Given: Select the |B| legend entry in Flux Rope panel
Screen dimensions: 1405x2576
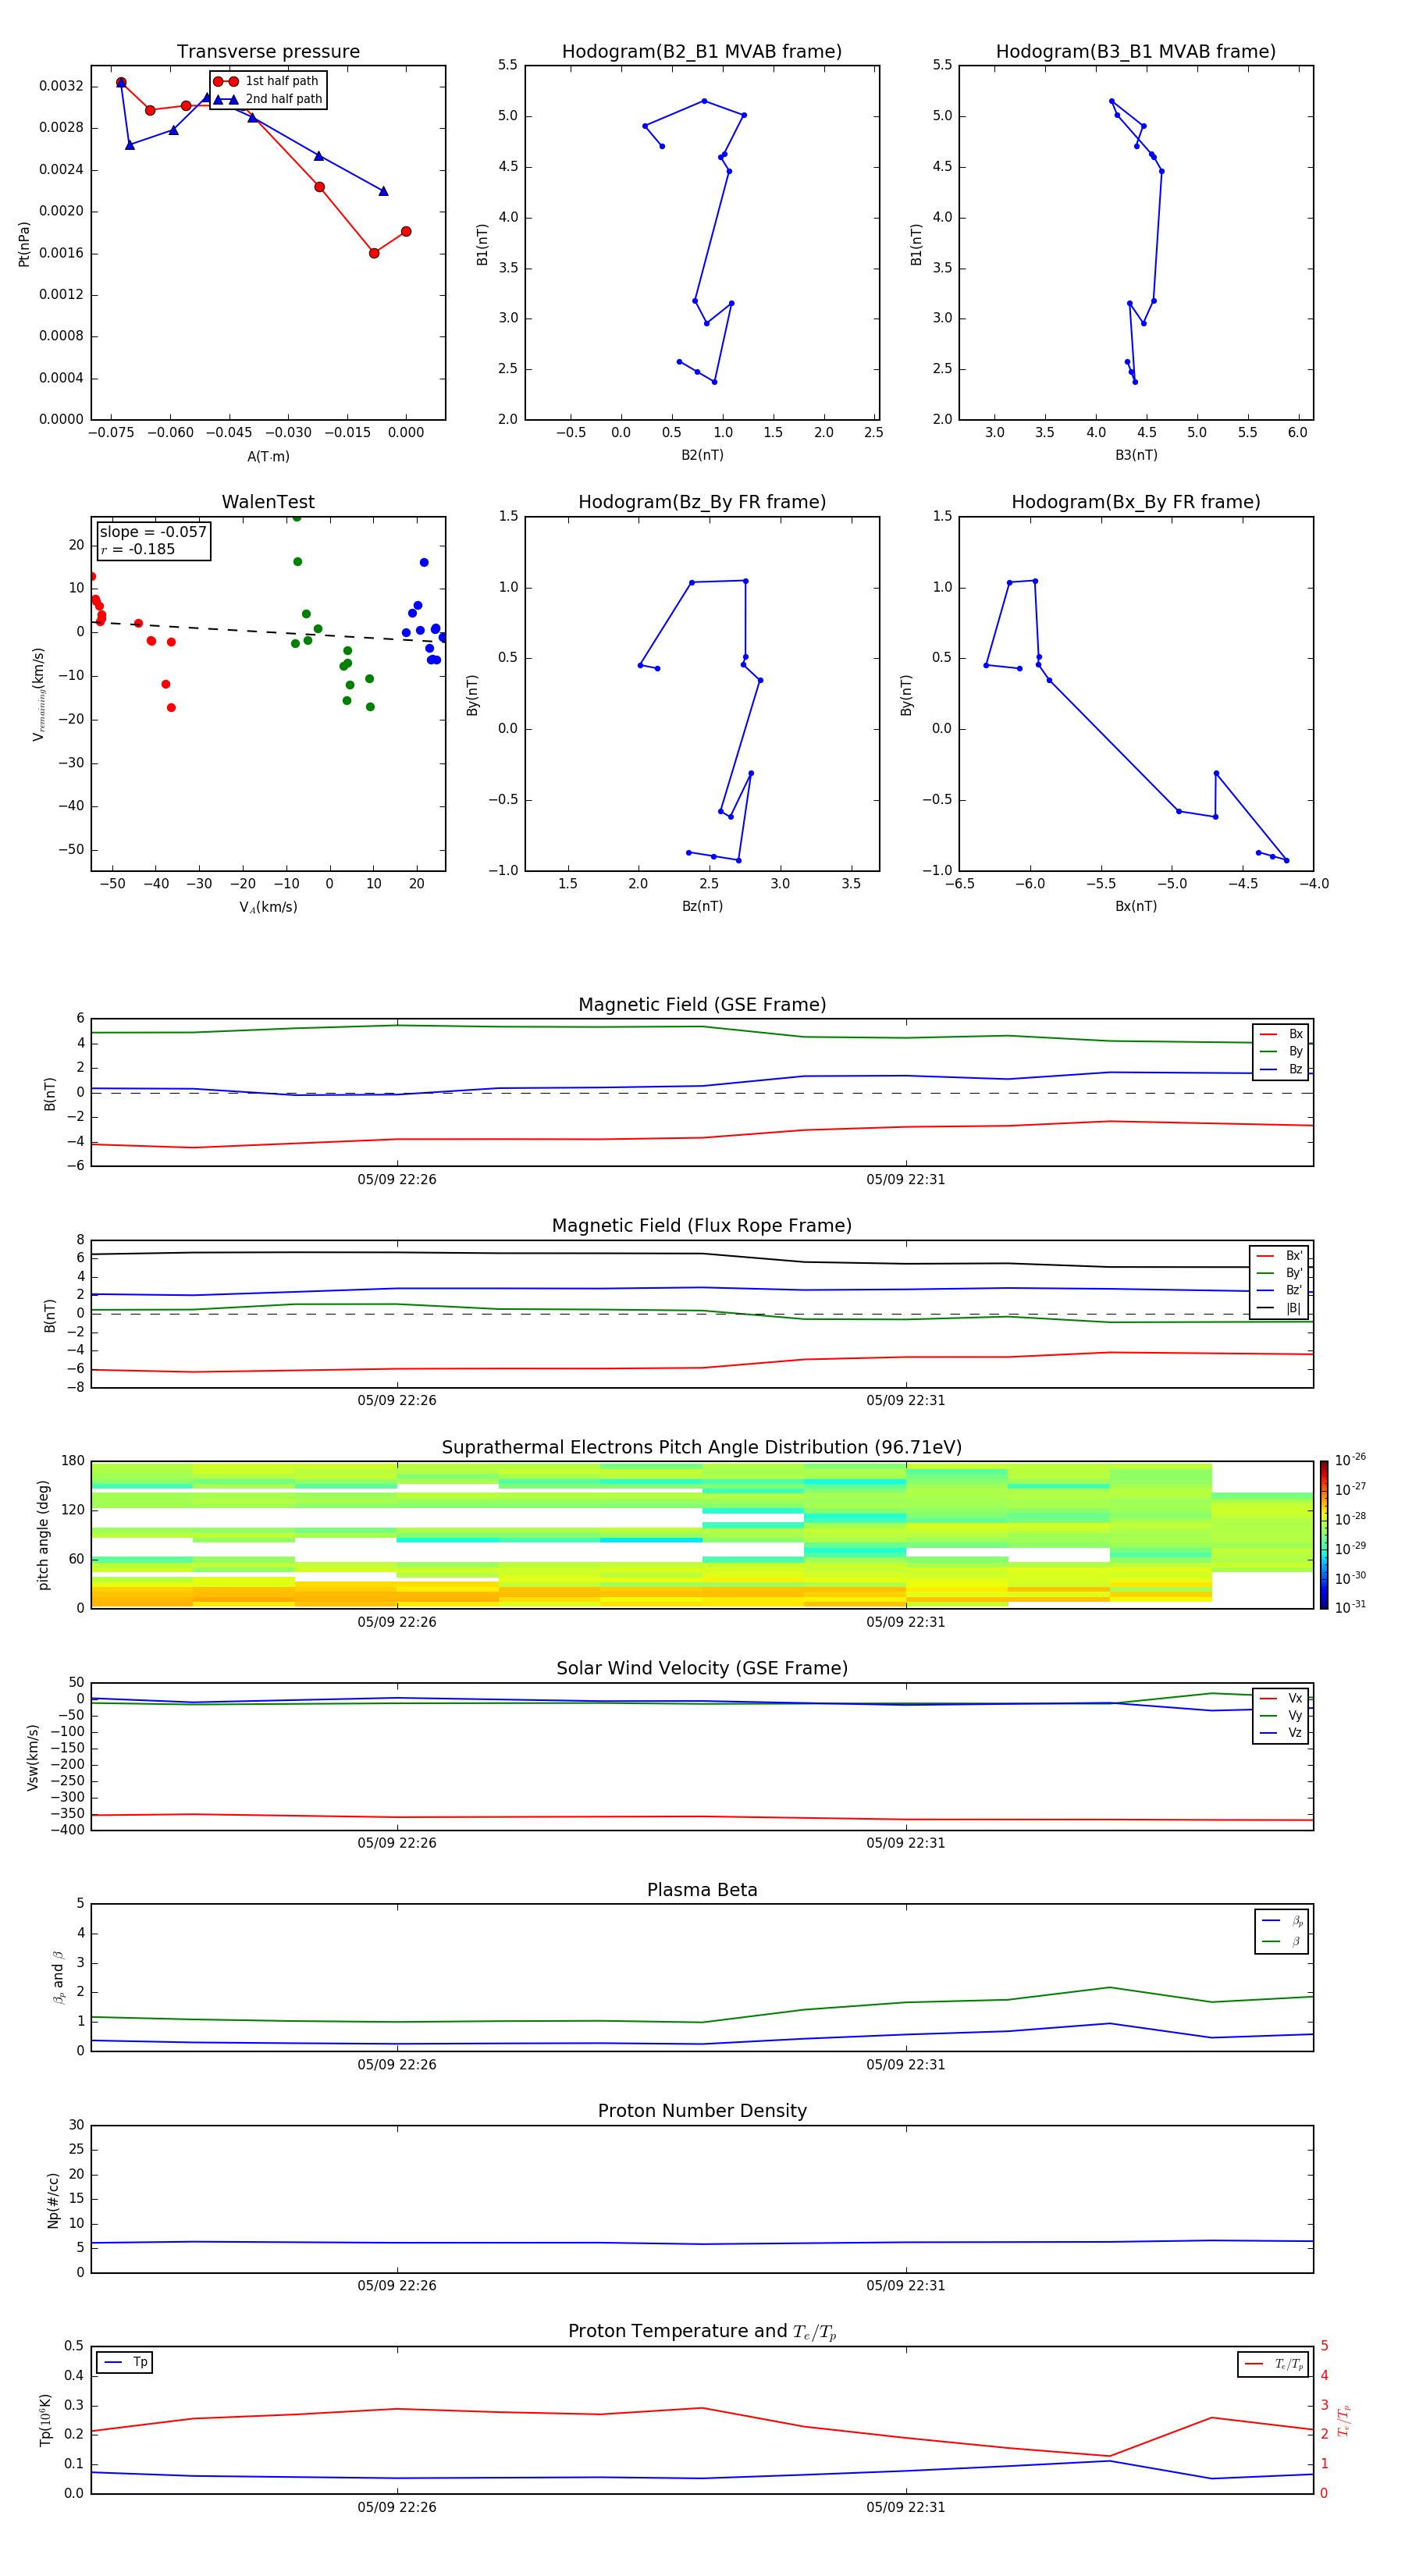Looking at the screenshot, I should pyautogui.click(x=1280, y=1308).
